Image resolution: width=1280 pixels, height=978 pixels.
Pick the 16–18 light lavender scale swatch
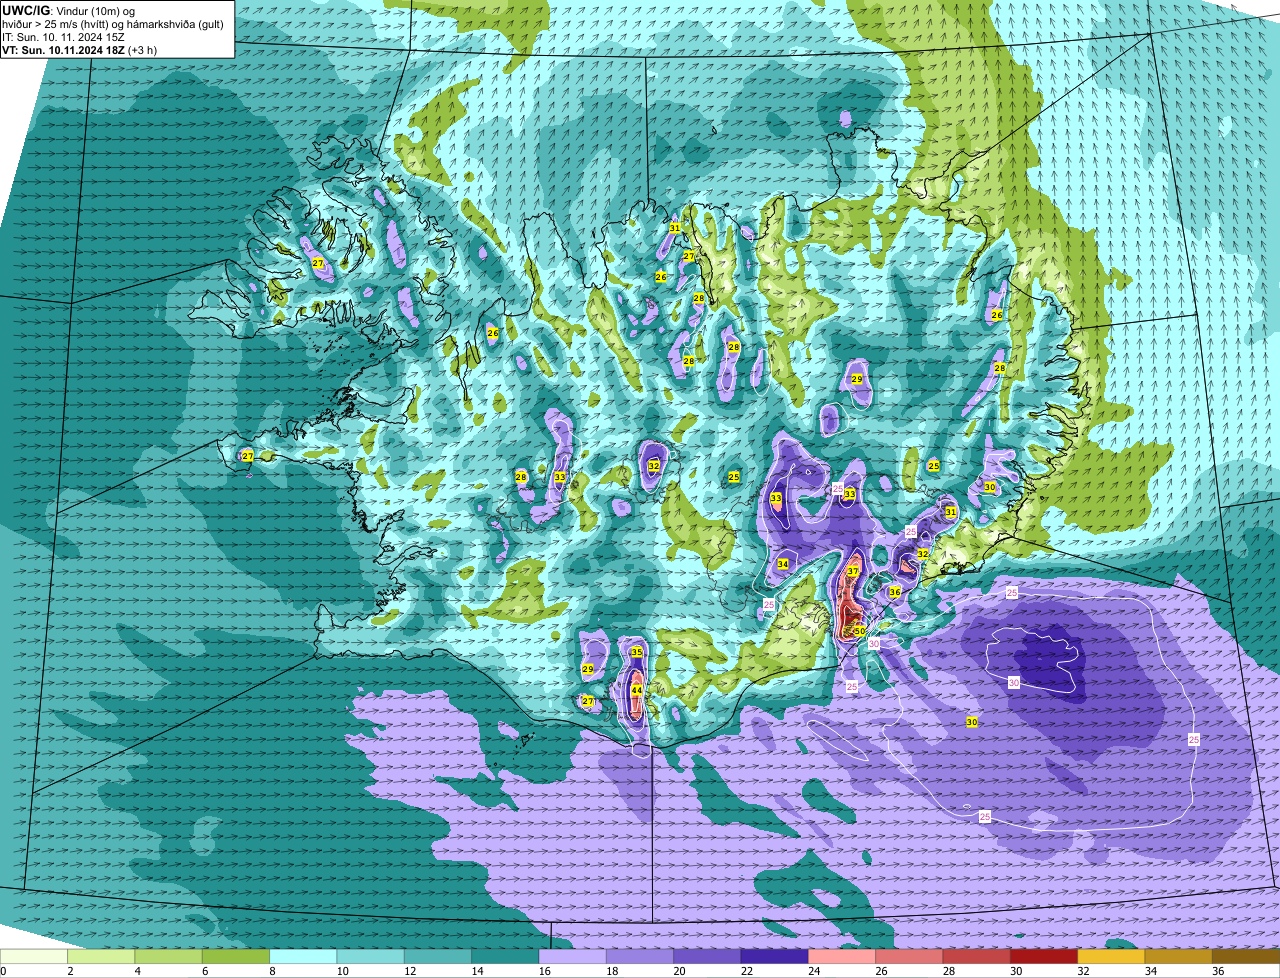572,957
